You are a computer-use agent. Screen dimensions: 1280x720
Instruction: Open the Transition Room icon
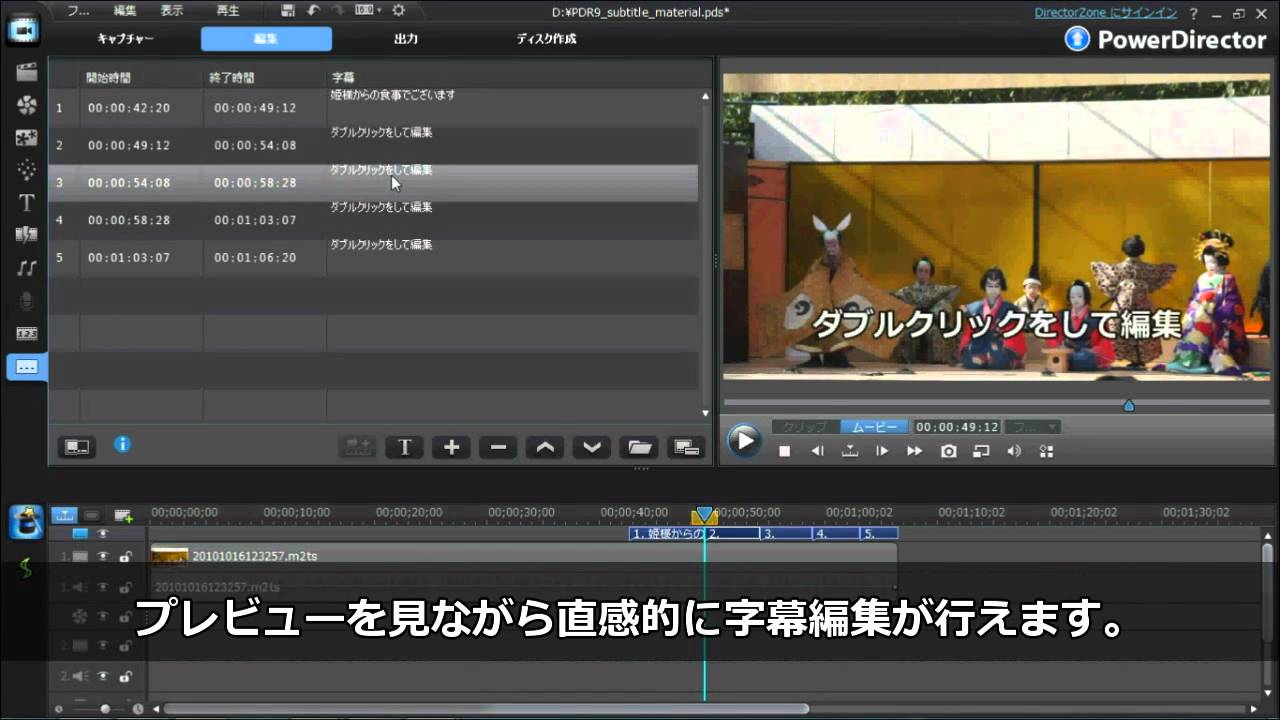(x=27, y=235)
